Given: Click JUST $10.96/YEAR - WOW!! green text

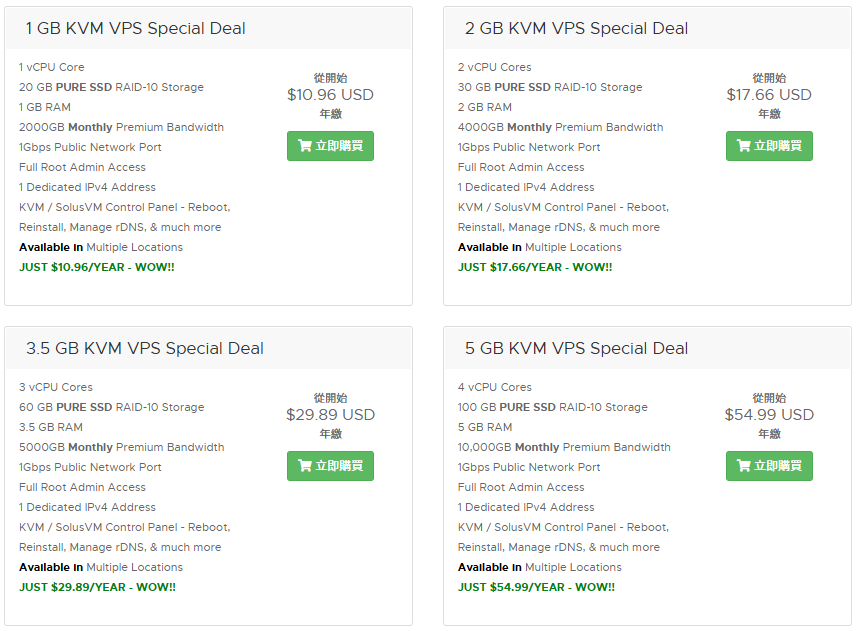Looking at the screenshot, I should (x=97, y=267).
